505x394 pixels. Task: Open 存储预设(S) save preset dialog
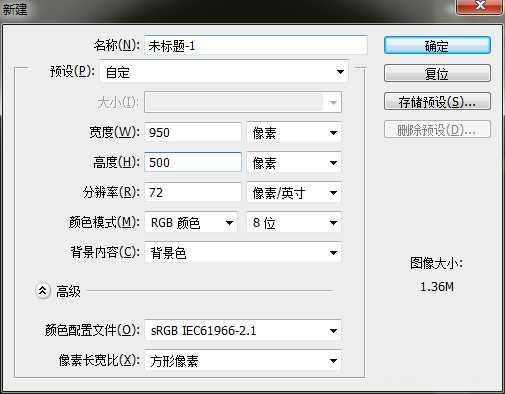(437, 101)
